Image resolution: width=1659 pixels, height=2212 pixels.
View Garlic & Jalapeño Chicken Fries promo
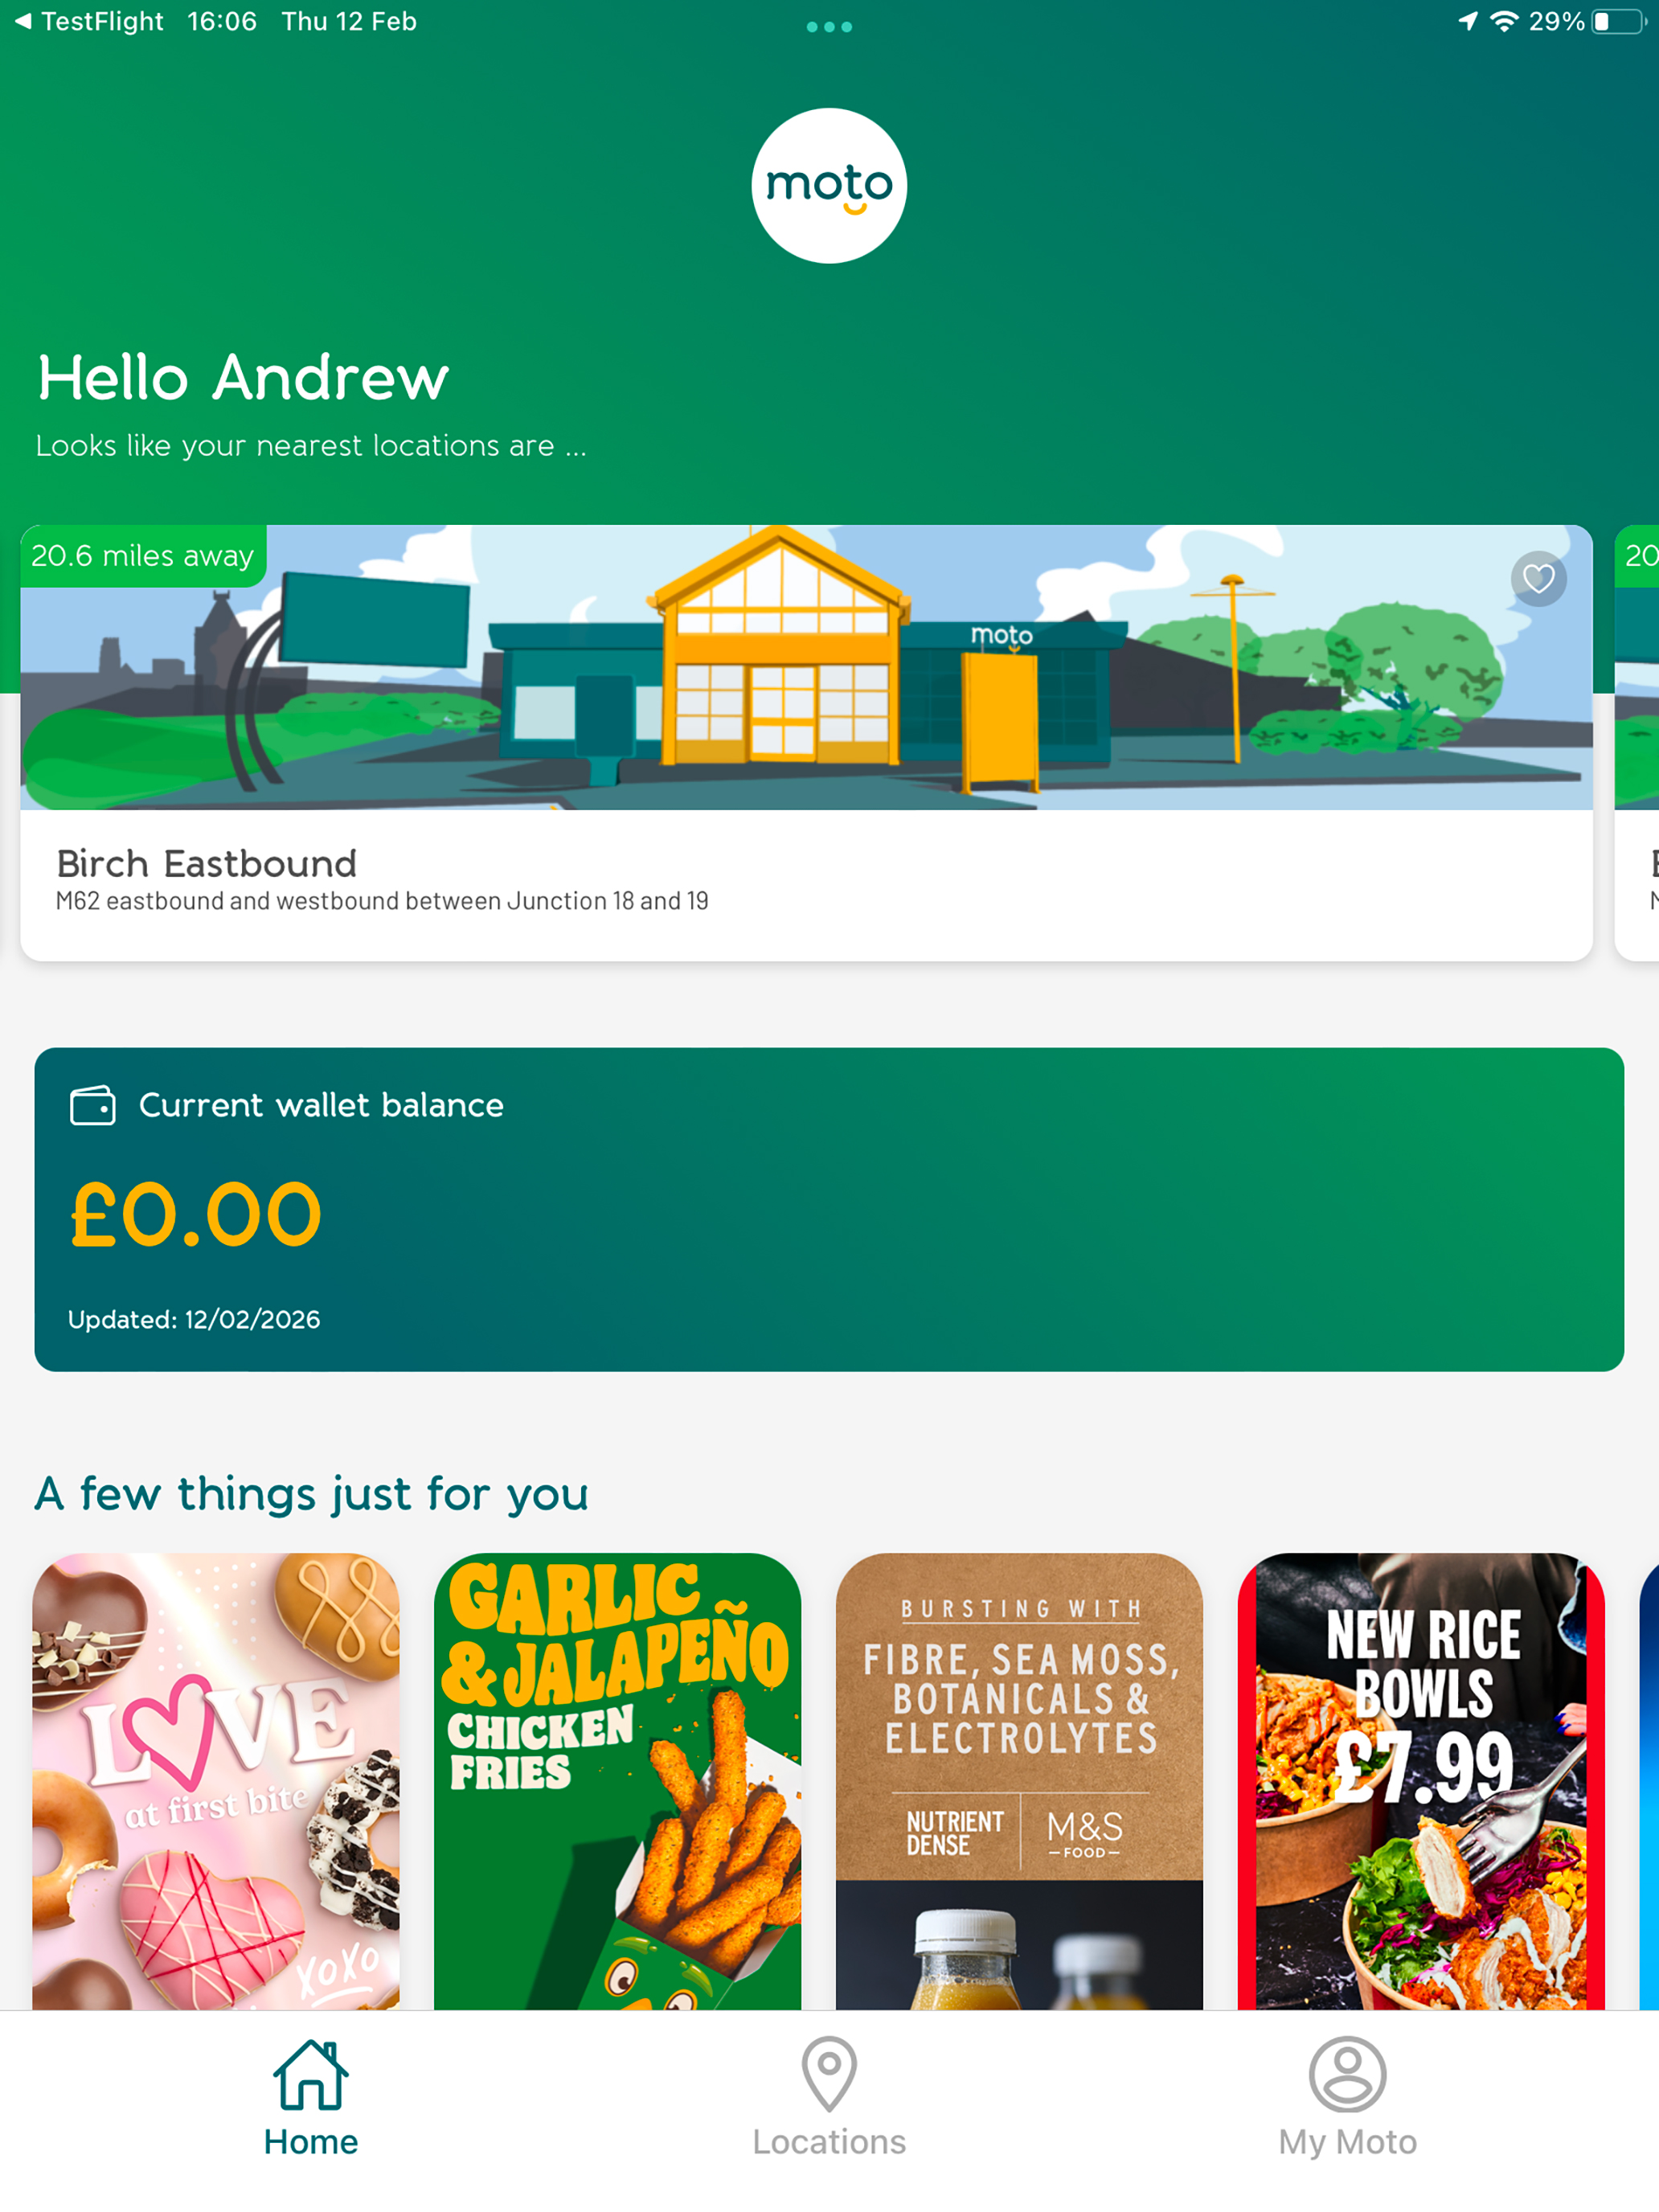(617, 1781)
